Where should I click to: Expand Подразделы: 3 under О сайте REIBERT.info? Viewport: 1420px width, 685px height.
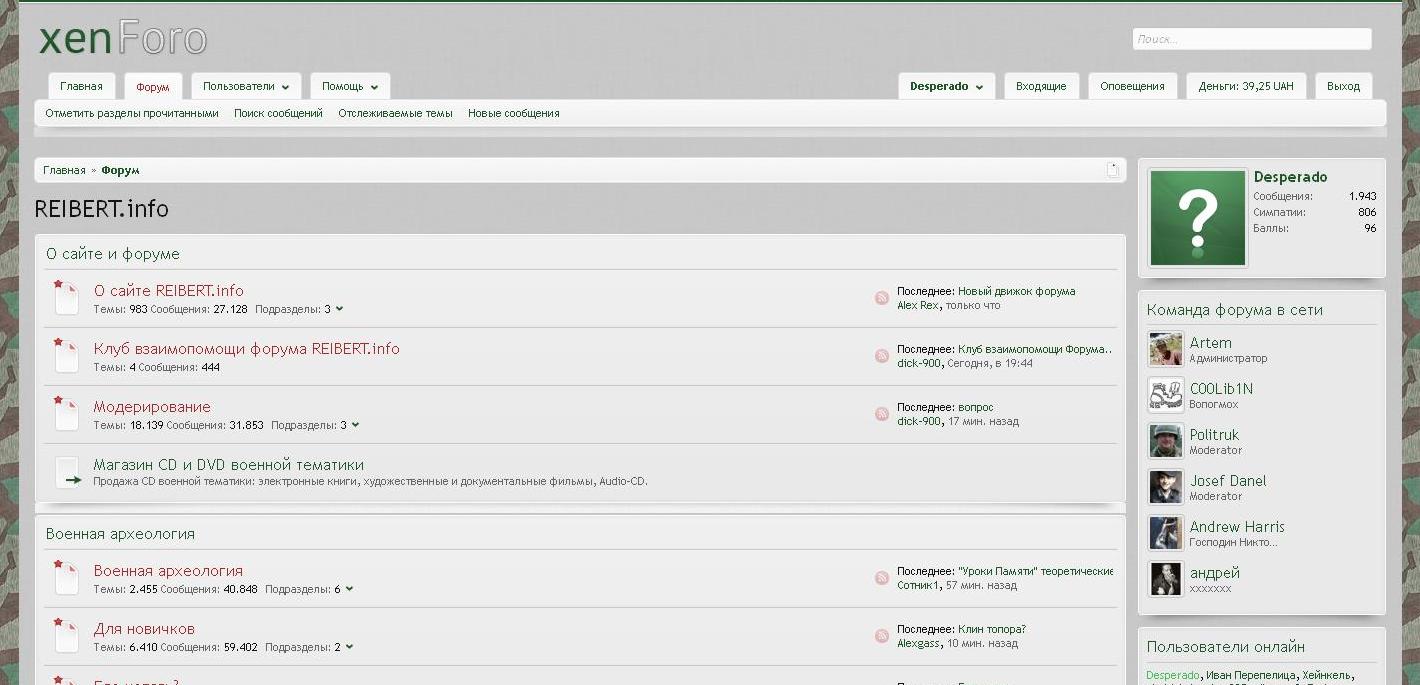tap(339, 309)
